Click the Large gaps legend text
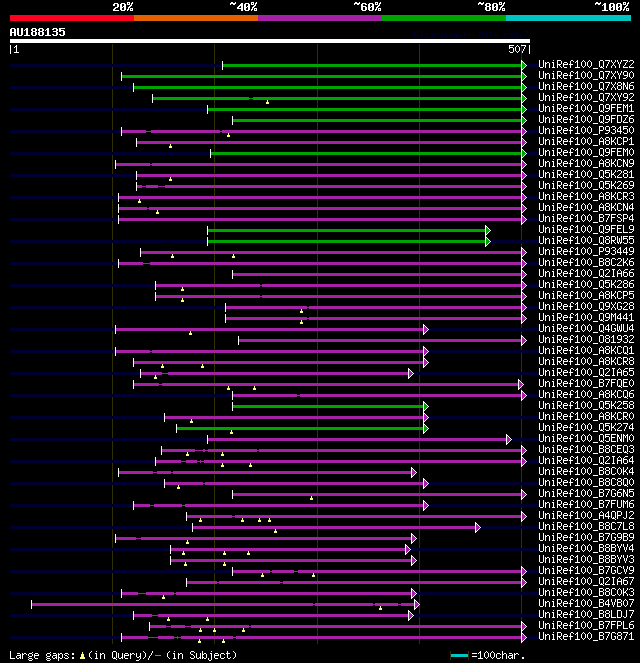The height and width of the screenshot is (663, 640). (x=123, y=655)
